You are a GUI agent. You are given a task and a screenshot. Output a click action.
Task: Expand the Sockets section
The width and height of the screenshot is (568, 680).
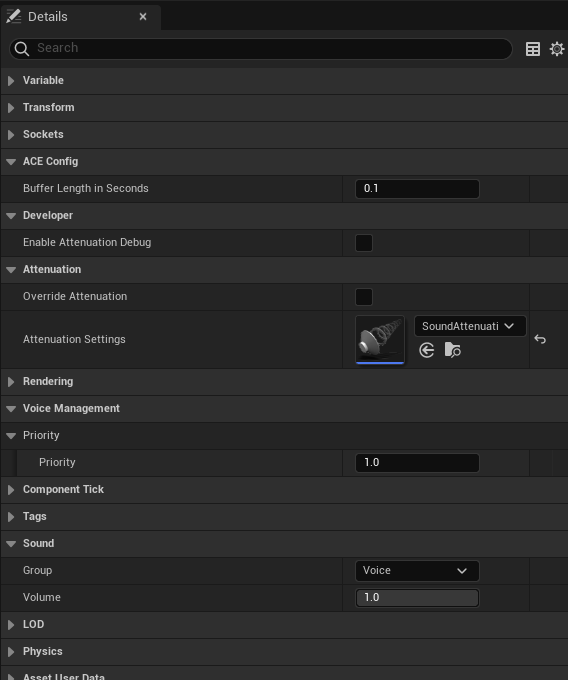11,134
